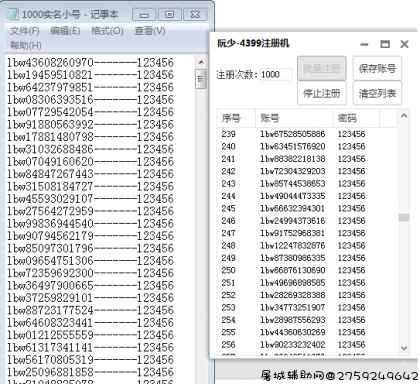Select row 241 in the account list
The width and height of the screenshot is (420, 384).
click(x=307, y=159)
